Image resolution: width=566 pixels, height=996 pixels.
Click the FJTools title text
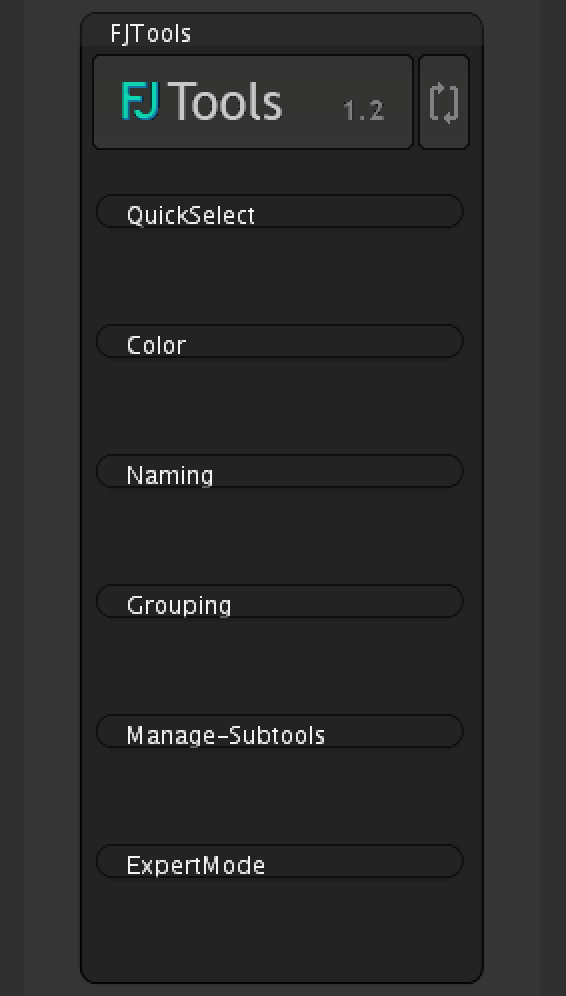151,33
